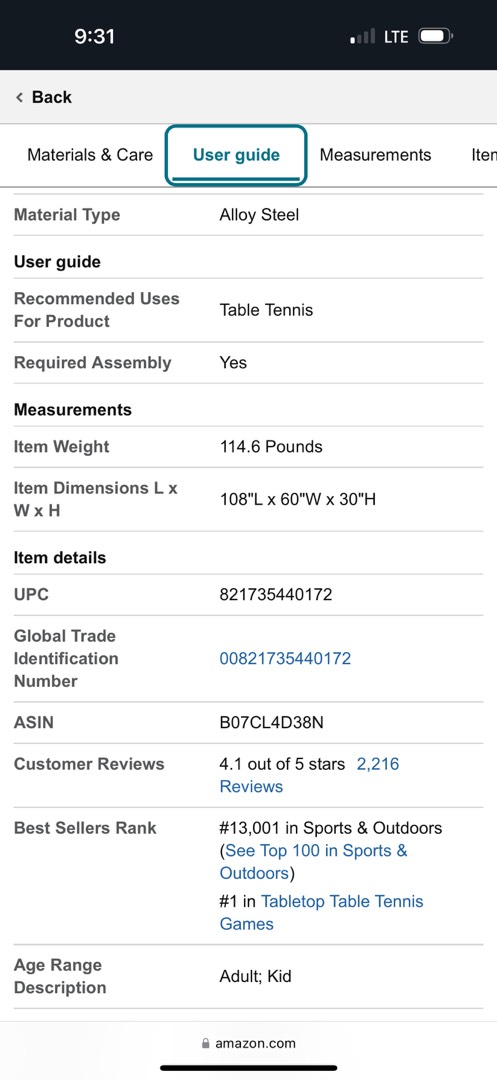Tap the cellular signal bars icon
Screen dimensions: 497x1080
pos(363,36)
